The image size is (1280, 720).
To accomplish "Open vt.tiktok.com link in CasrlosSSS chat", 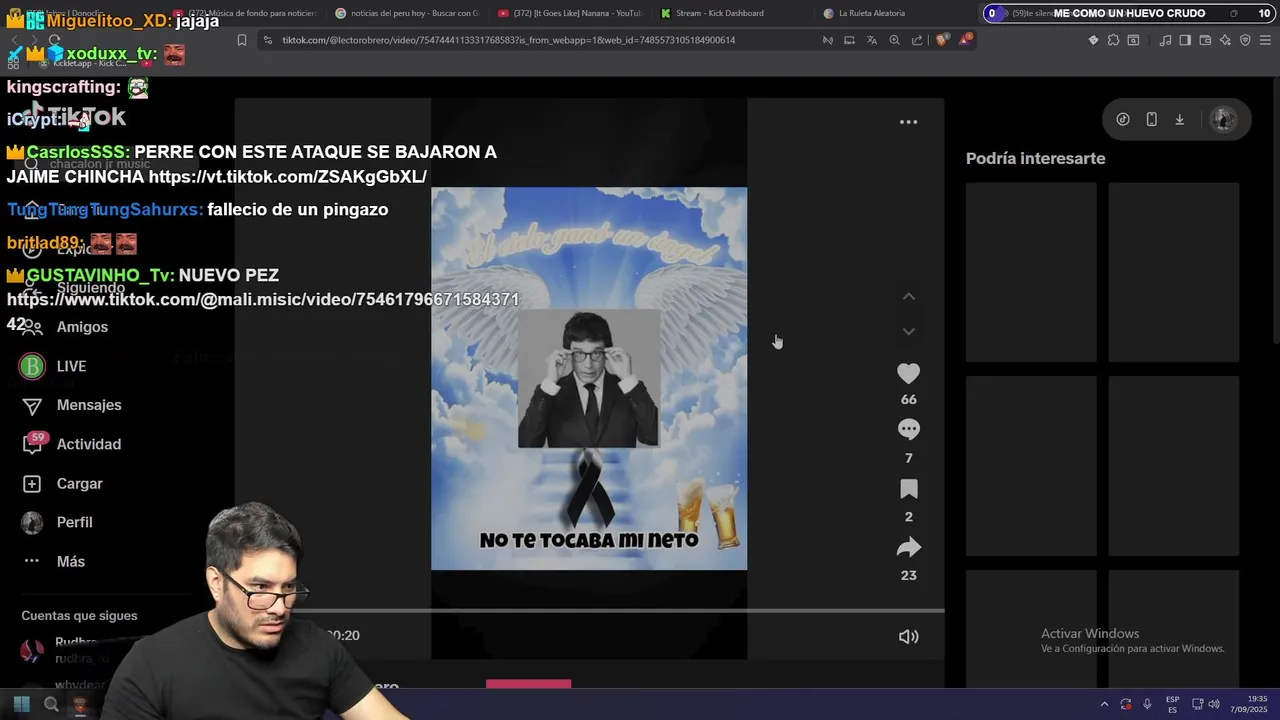I will 287,177.
